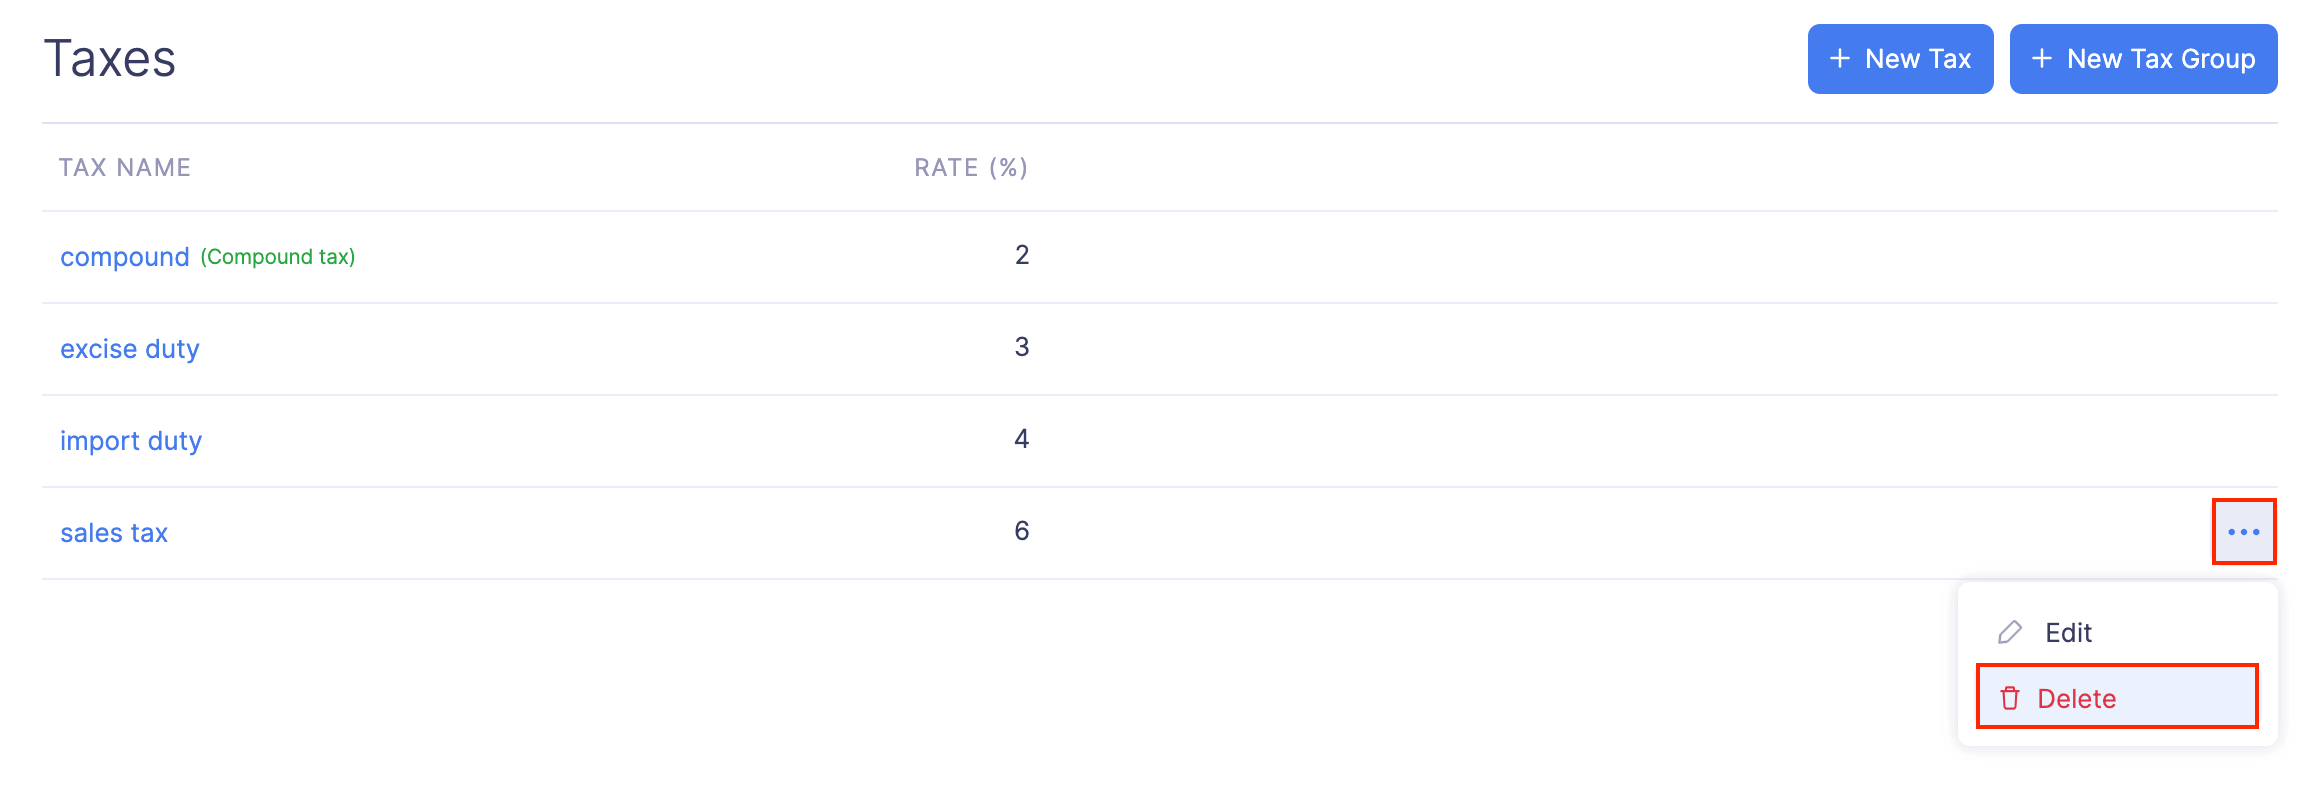Click the RATE (%) column header
Viewport: 2322px width, 798px height.
pyautogui.click(x=970, y=167)
